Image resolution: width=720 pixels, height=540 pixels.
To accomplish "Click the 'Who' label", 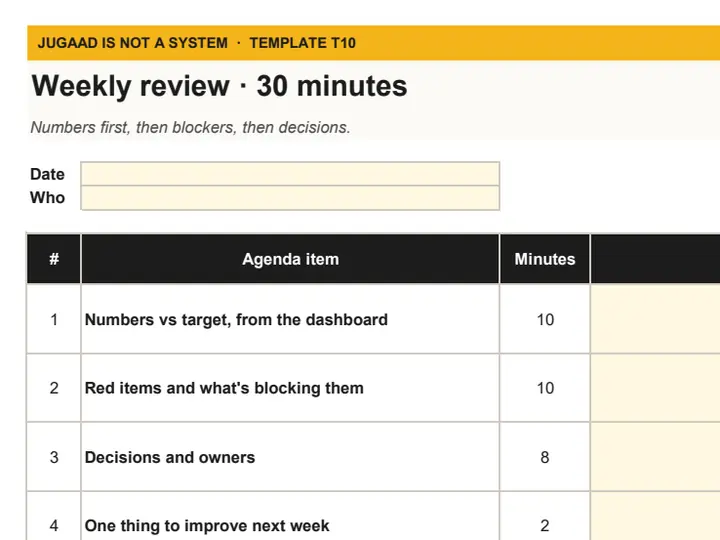I will click(x=48, y=197).
